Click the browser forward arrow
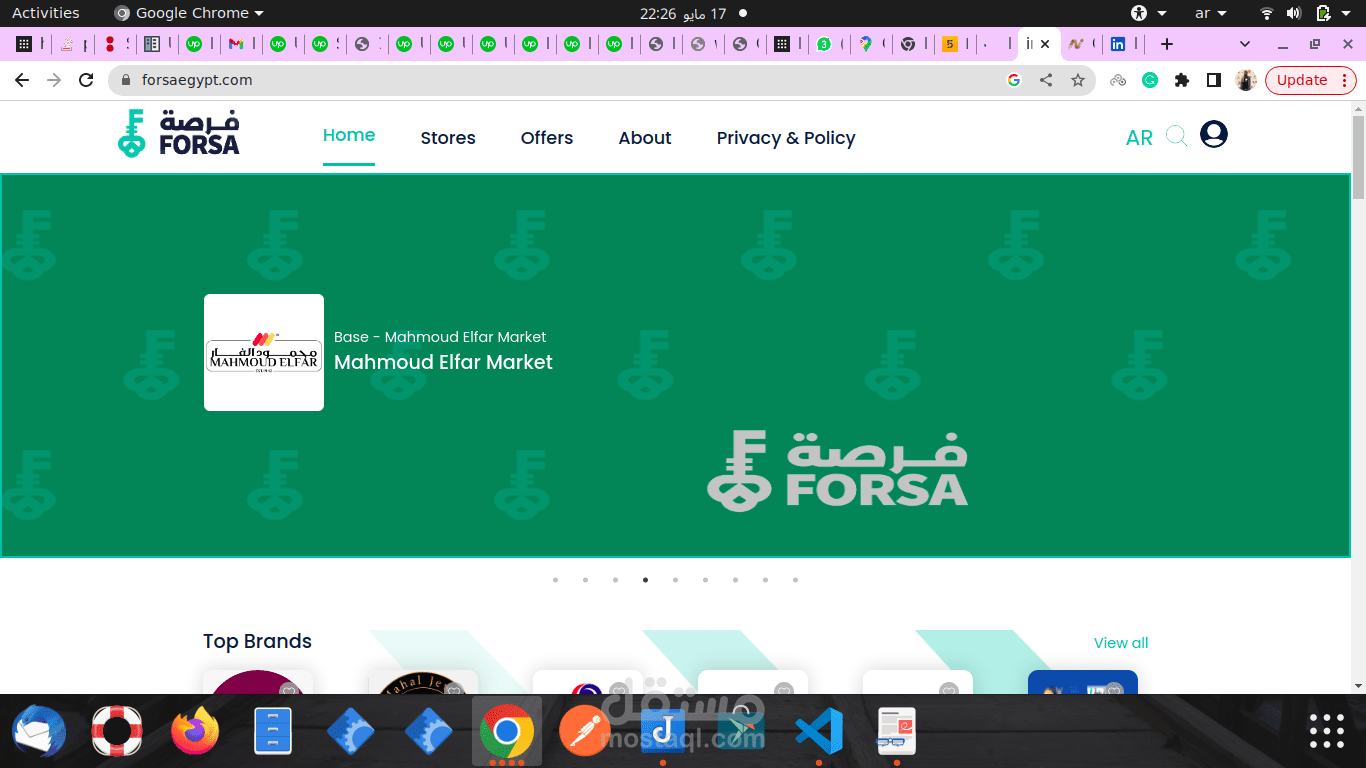The height and width of the screenshot is (768, 1366). click(54, 80)
